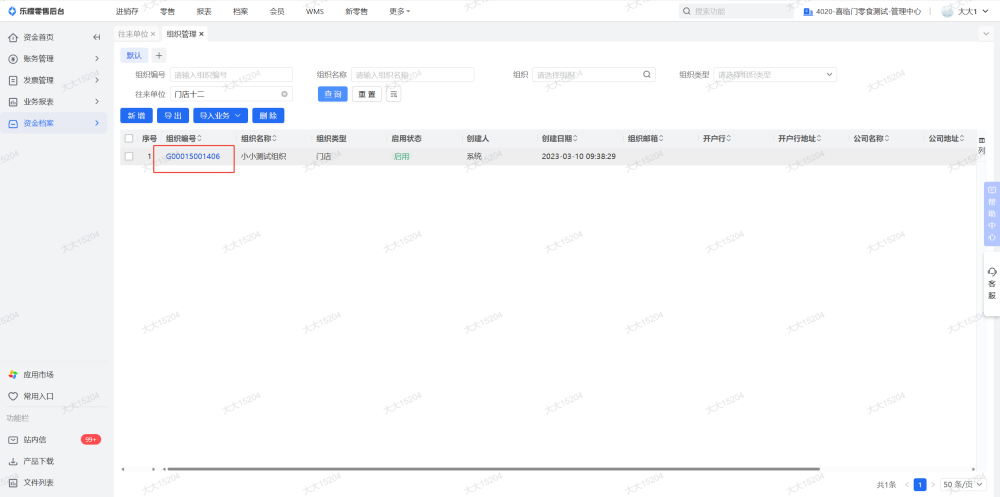Open 资金档案 sidebar menu

coord(54,123)
